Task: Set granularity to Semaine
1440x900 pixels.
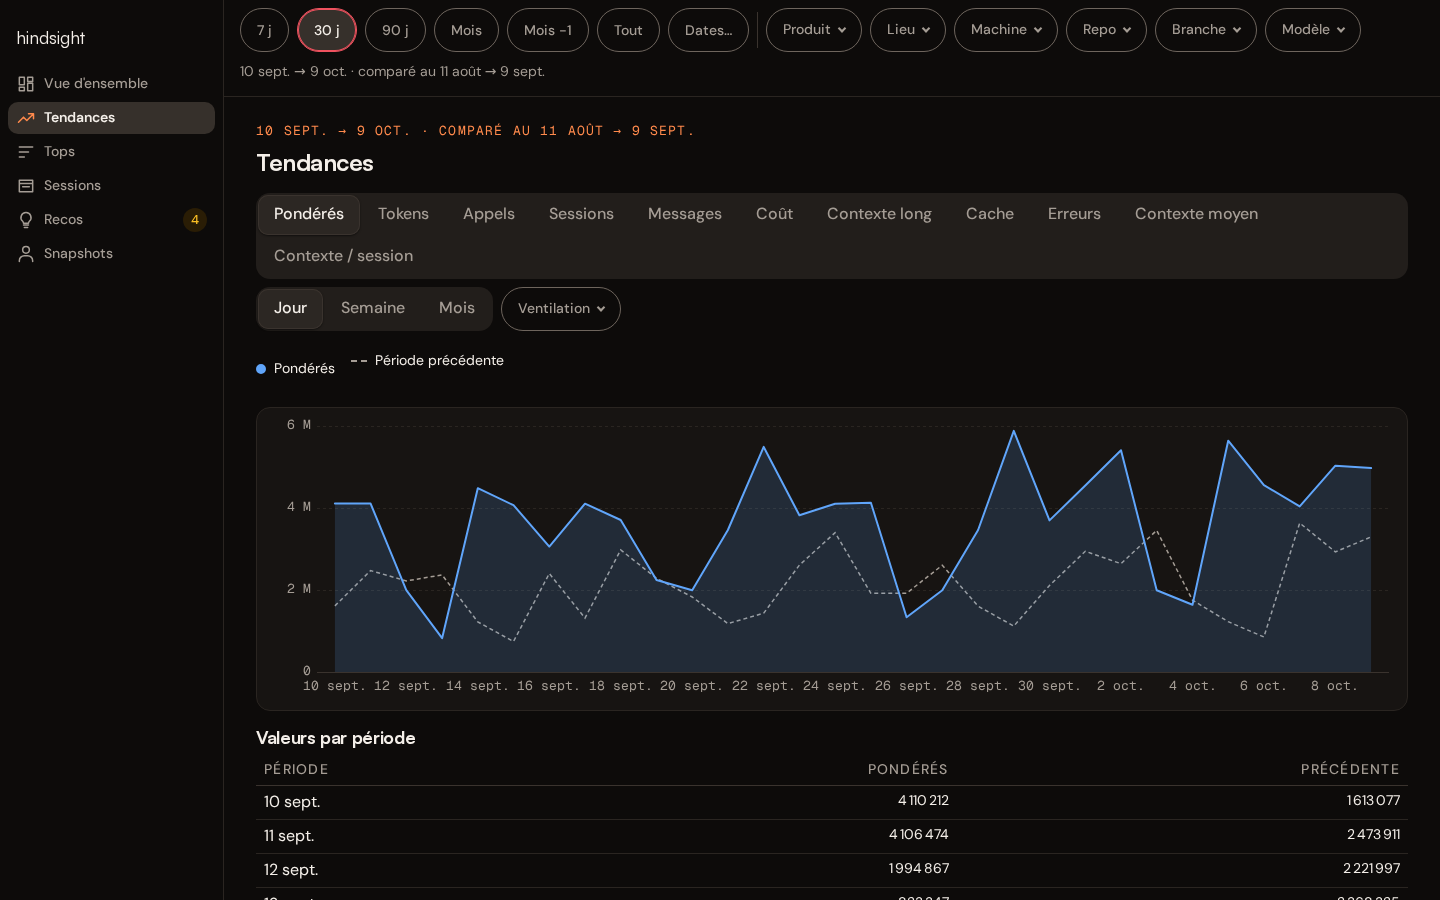Action: (x=373, y=308)
